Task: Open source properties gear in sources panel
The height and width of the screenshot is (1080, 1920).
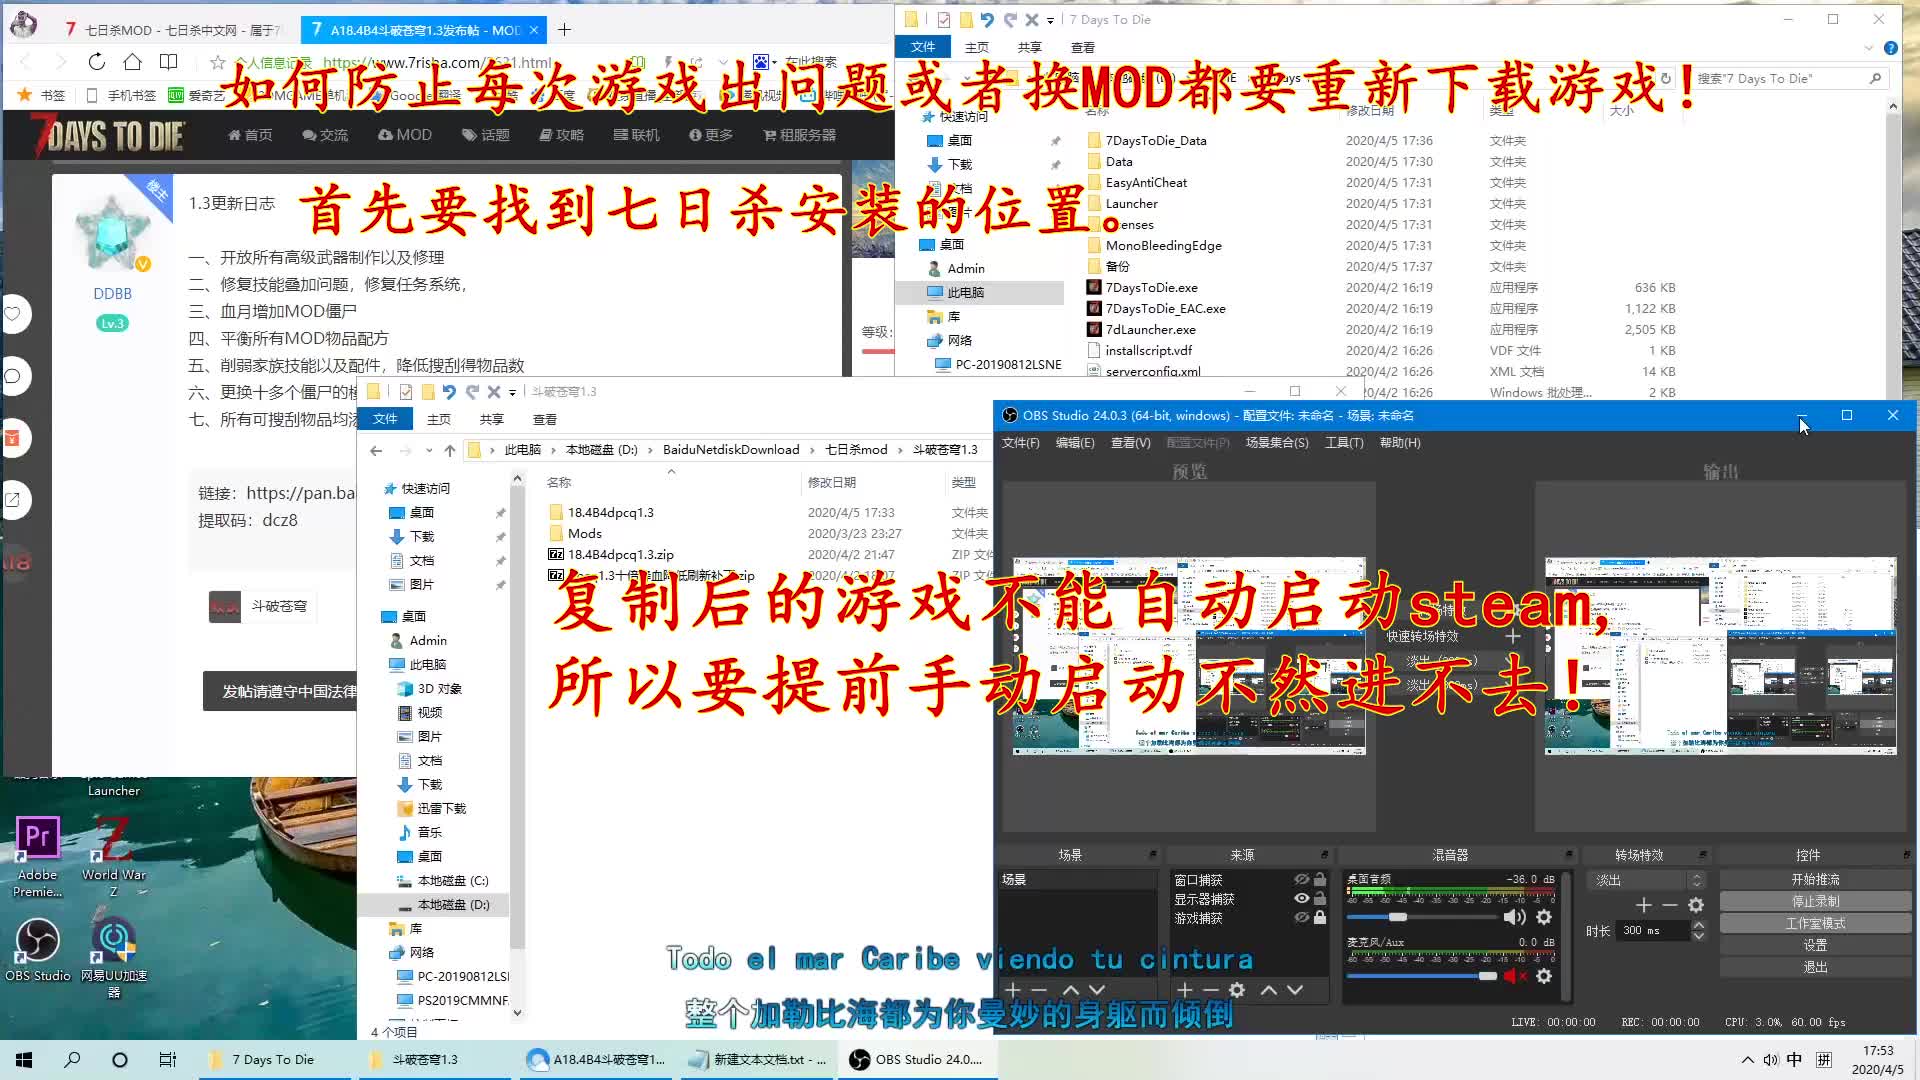Action: [x=1237, y=990]
